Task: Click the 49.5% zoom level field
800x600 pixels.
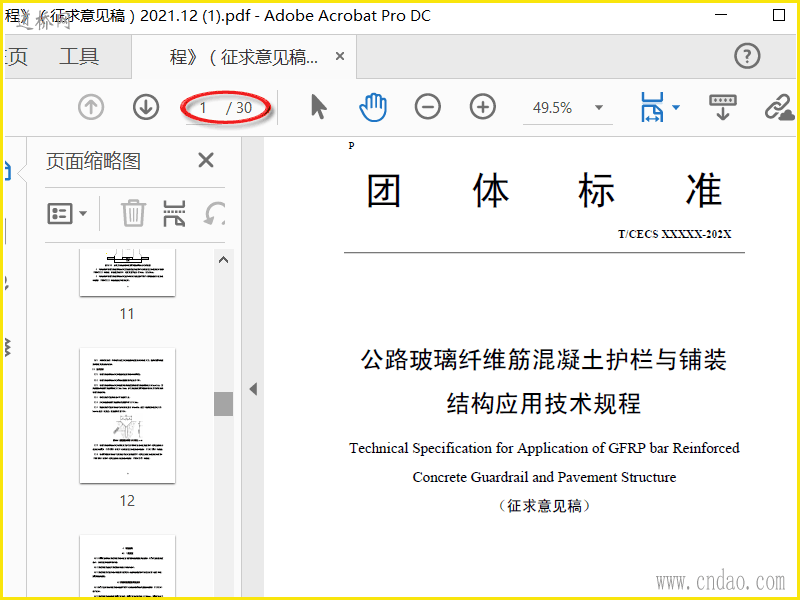Action: (553, 108)
